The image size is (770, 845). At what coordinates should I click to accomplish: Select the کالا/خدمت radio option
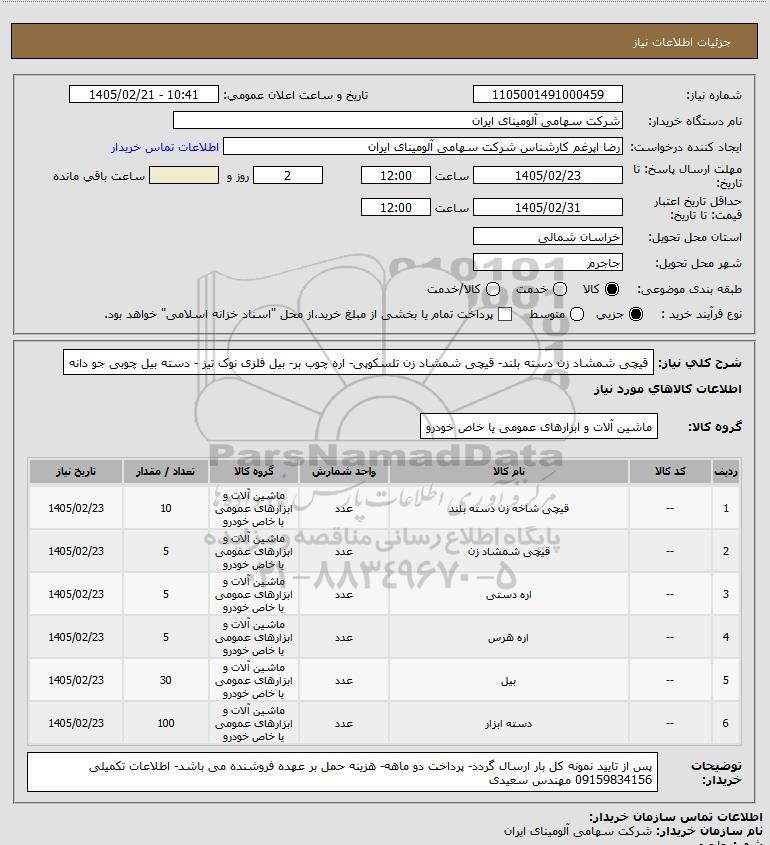[492, 289]
